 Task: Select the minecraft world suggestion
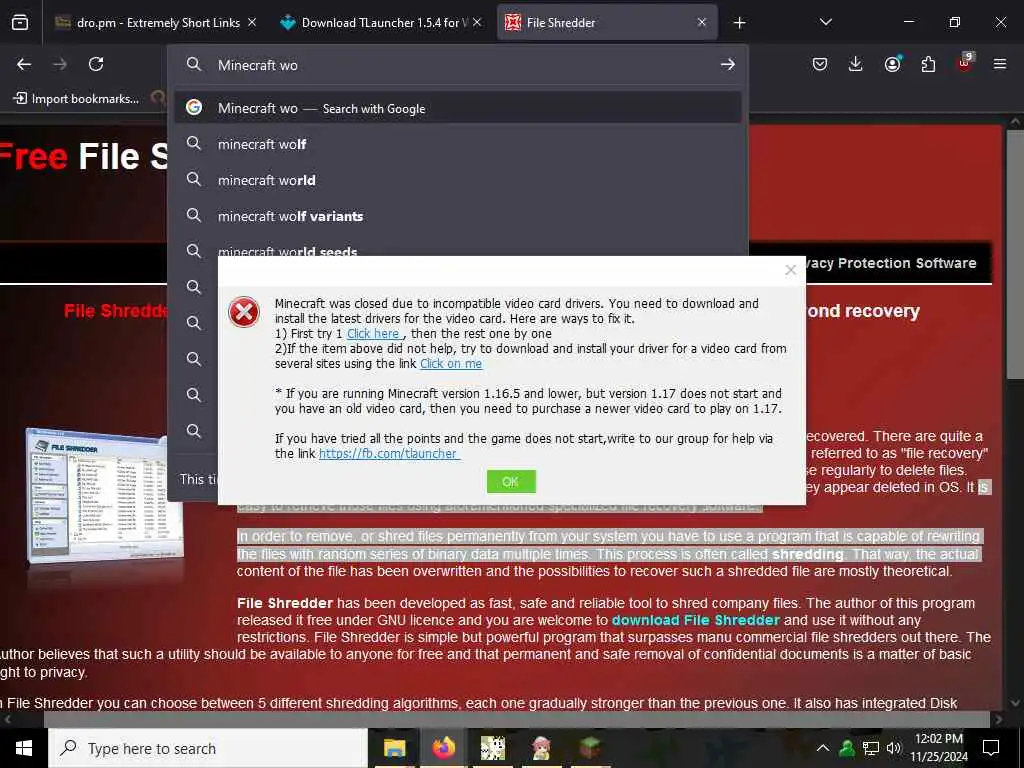[458, 180]
